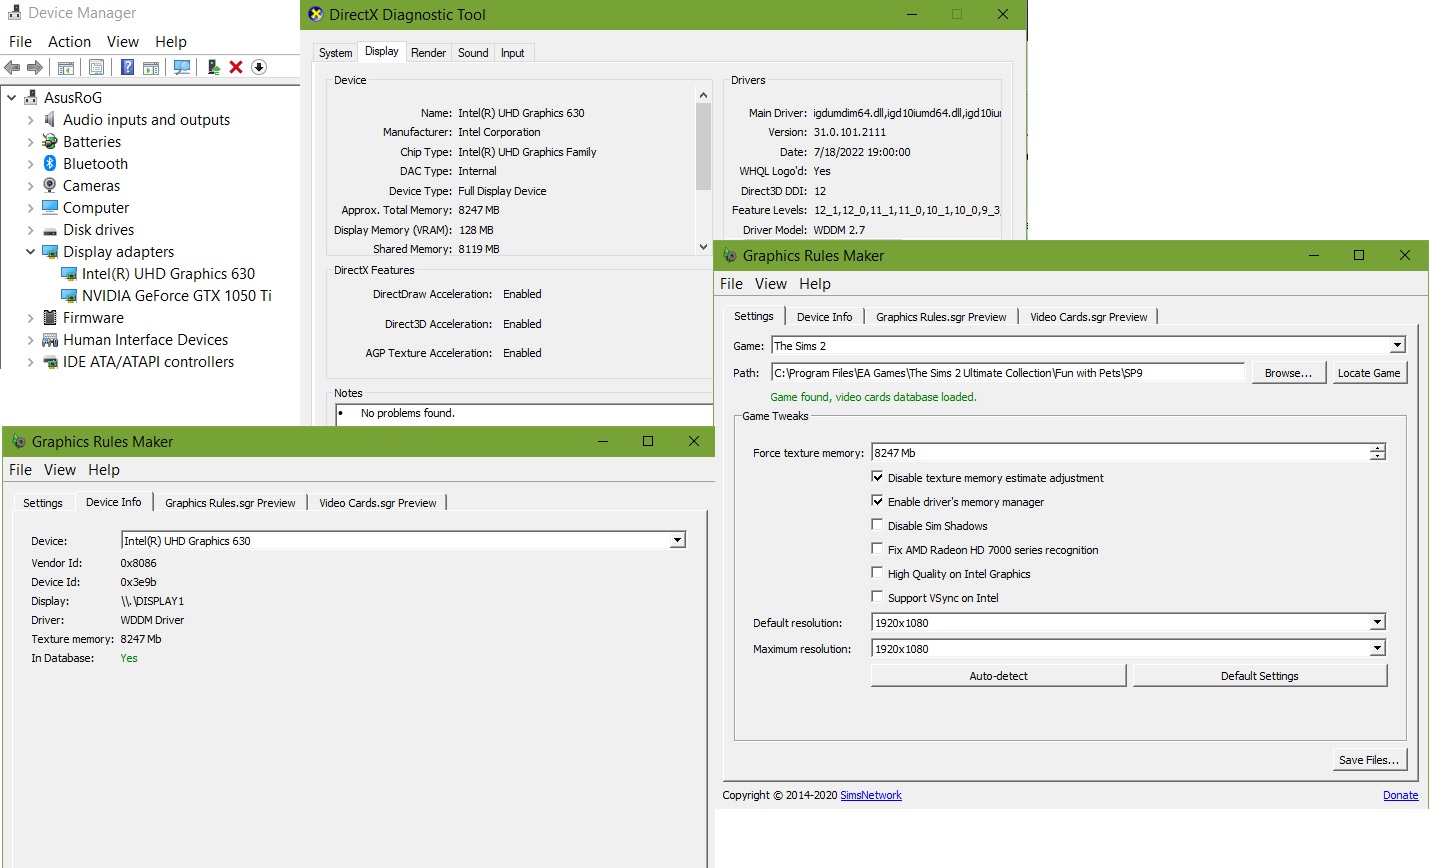Click the red X Uninstall device icon

(236, 67)
